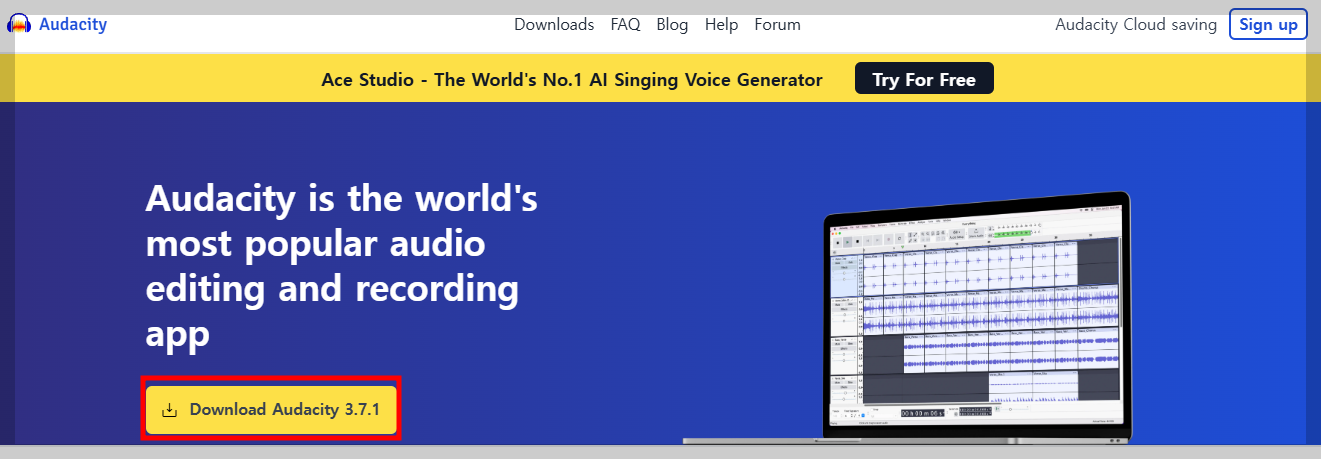The height and width of the screenshot is (459, 1321).
Task: Go to the FAQ page
Action: [x=625, y=25]
